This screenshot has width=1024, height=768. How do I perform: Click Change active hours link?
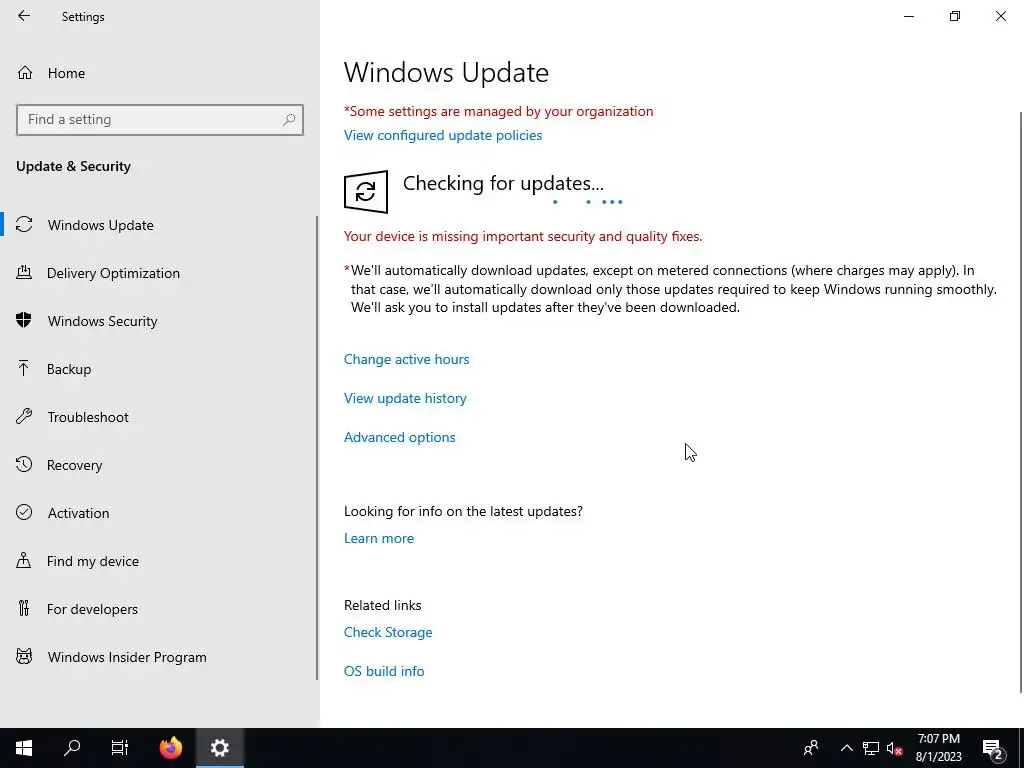[406, 359]
